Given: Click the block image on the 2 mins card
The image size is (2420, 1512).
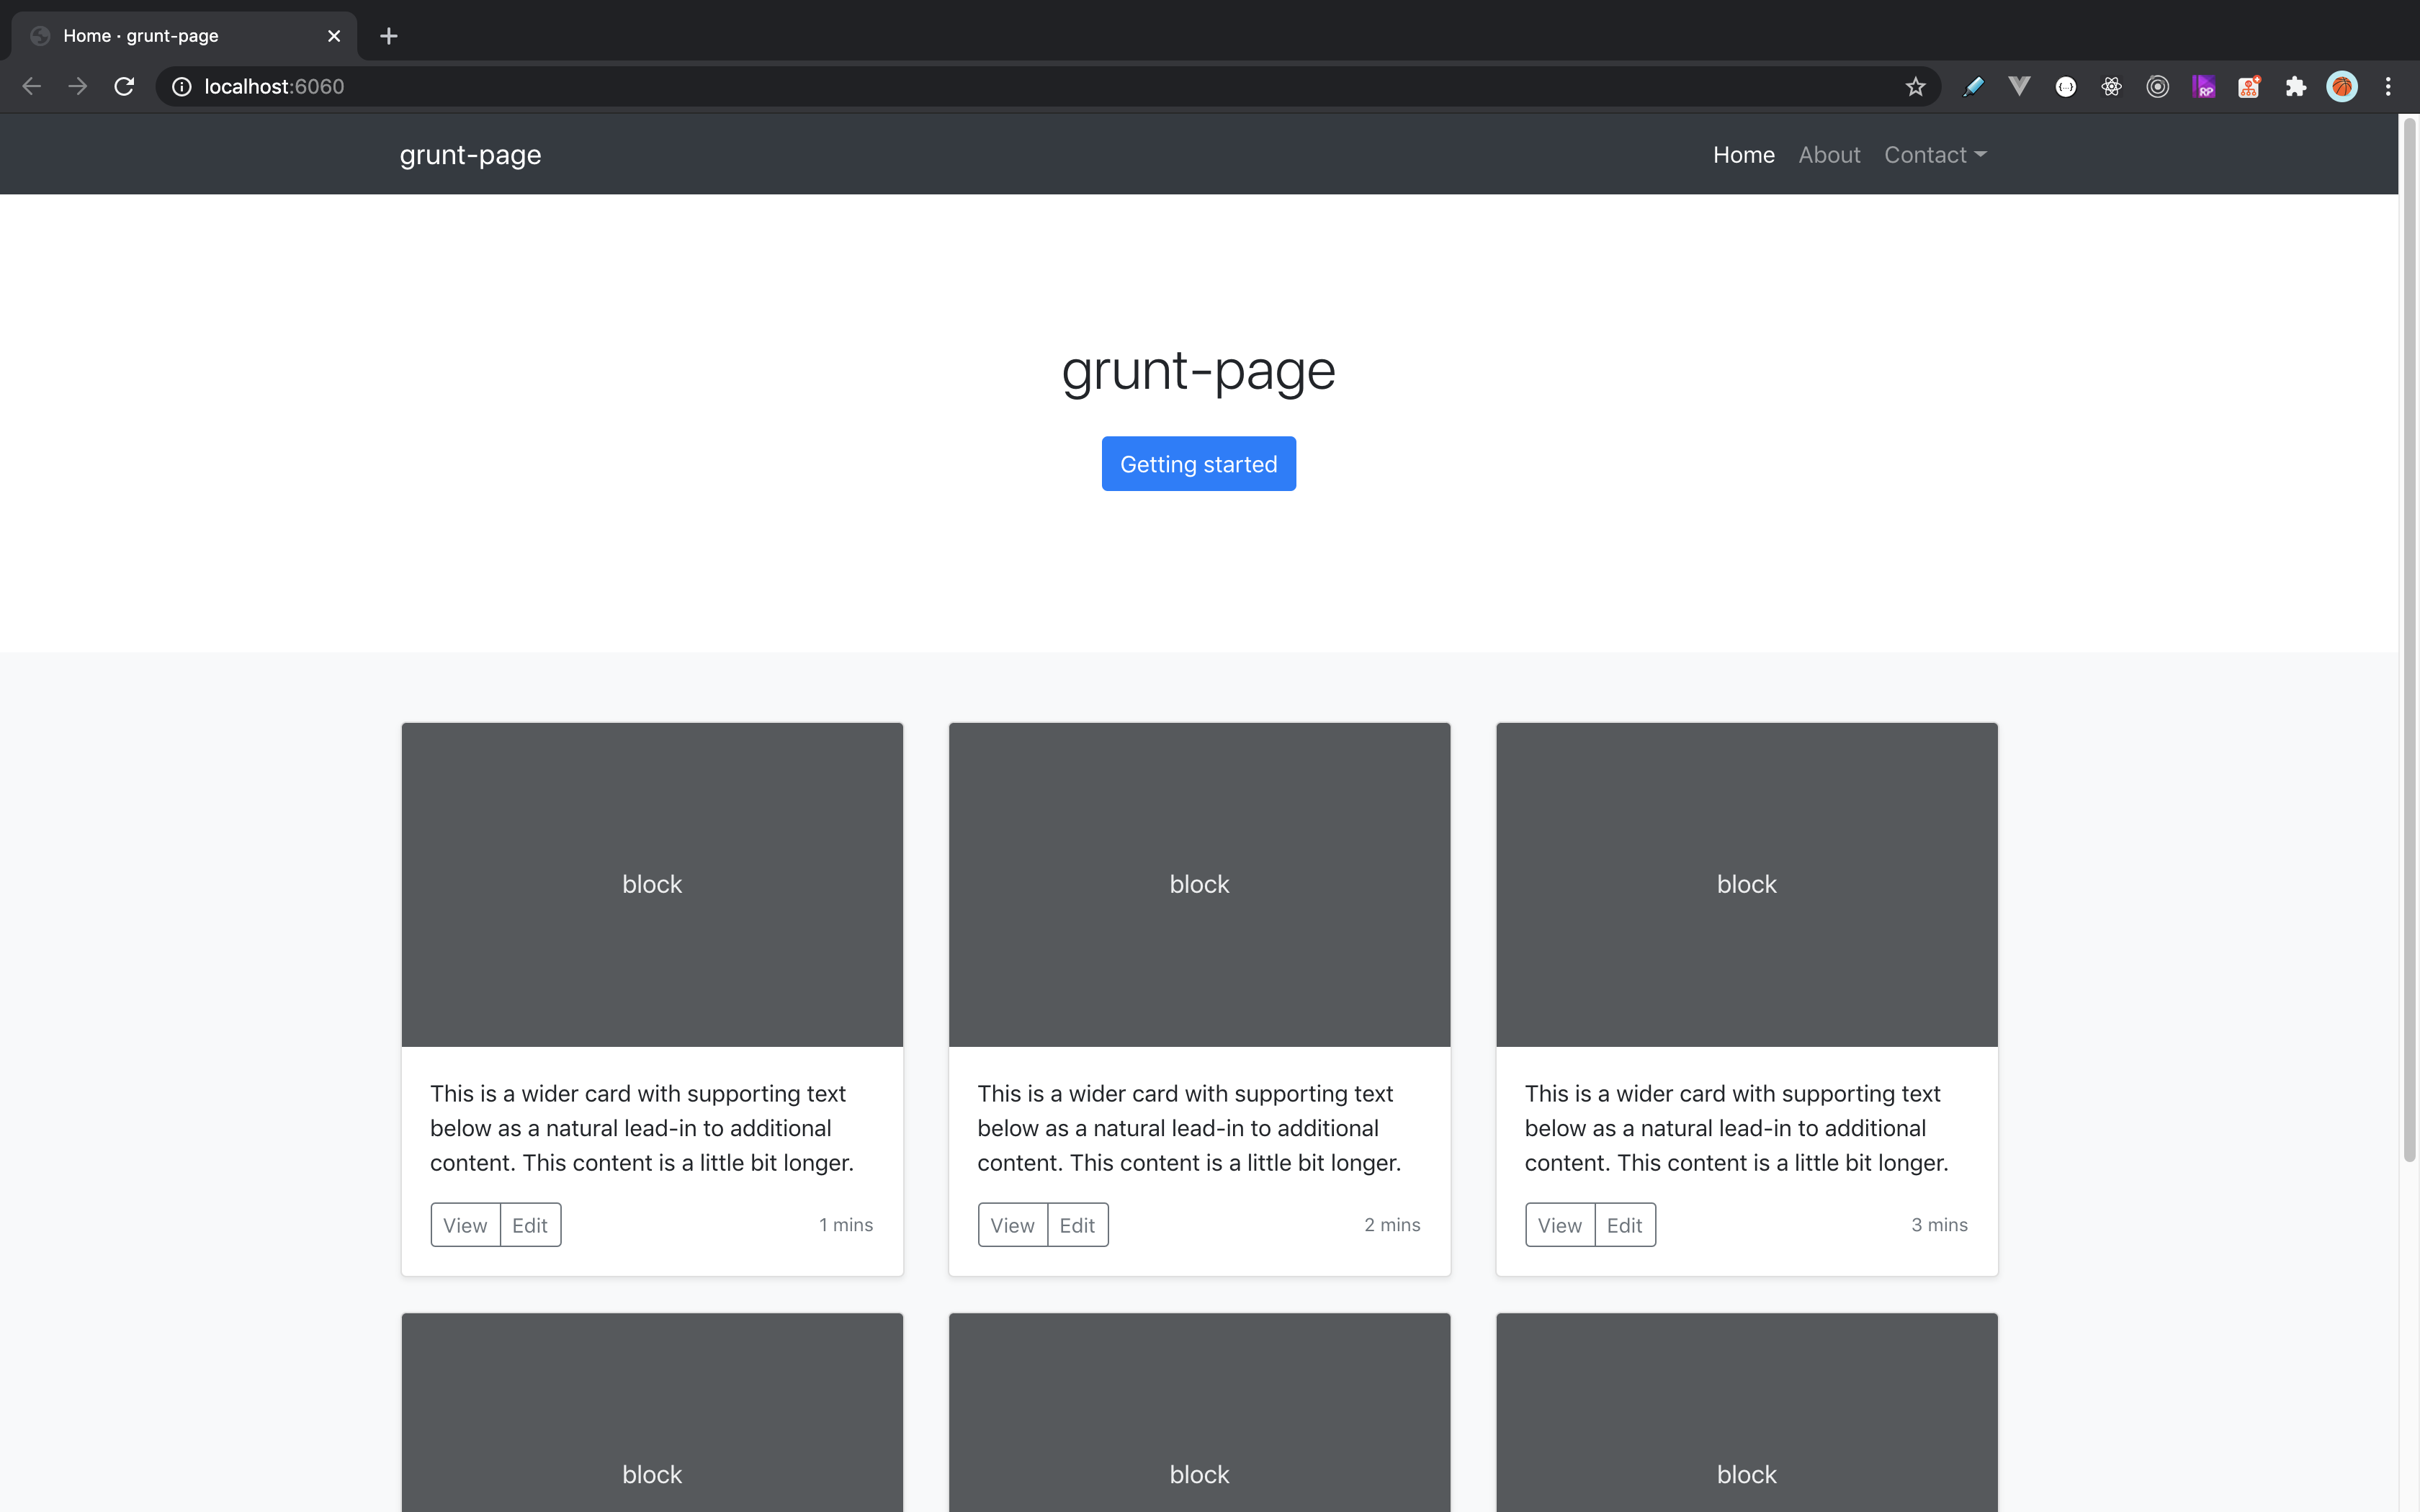Looking at the screenshot, I should coord(1199,885).
